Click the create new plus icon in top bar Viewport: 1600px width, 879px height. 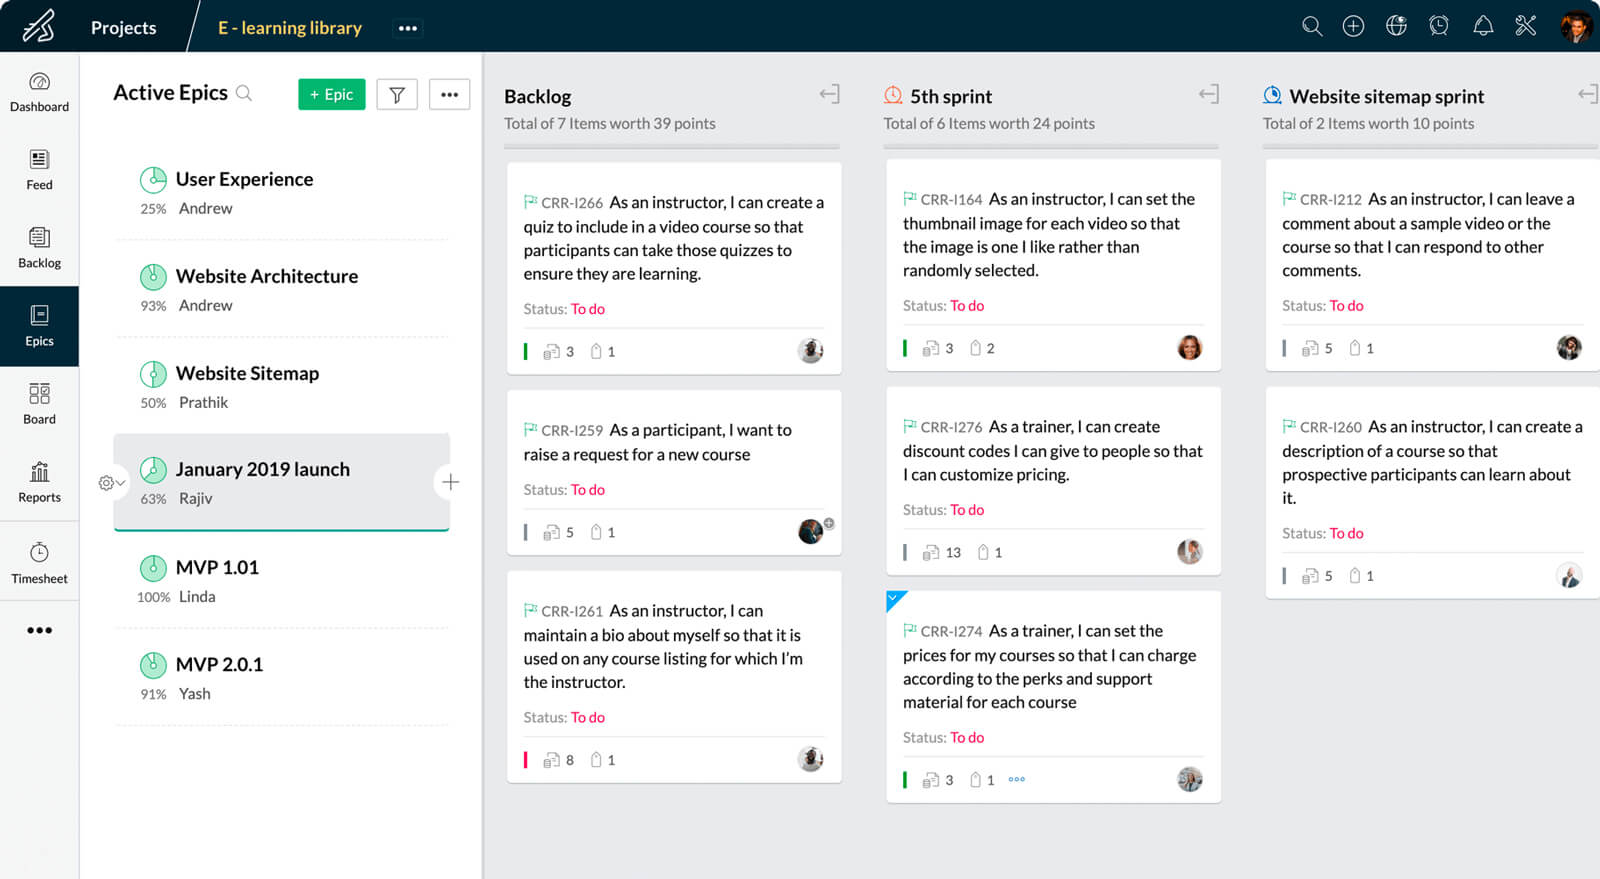(x=1353, y=27)
